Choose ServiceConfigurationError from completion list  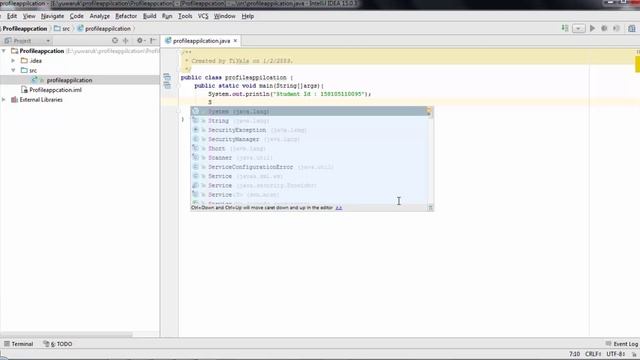[309, 167]
